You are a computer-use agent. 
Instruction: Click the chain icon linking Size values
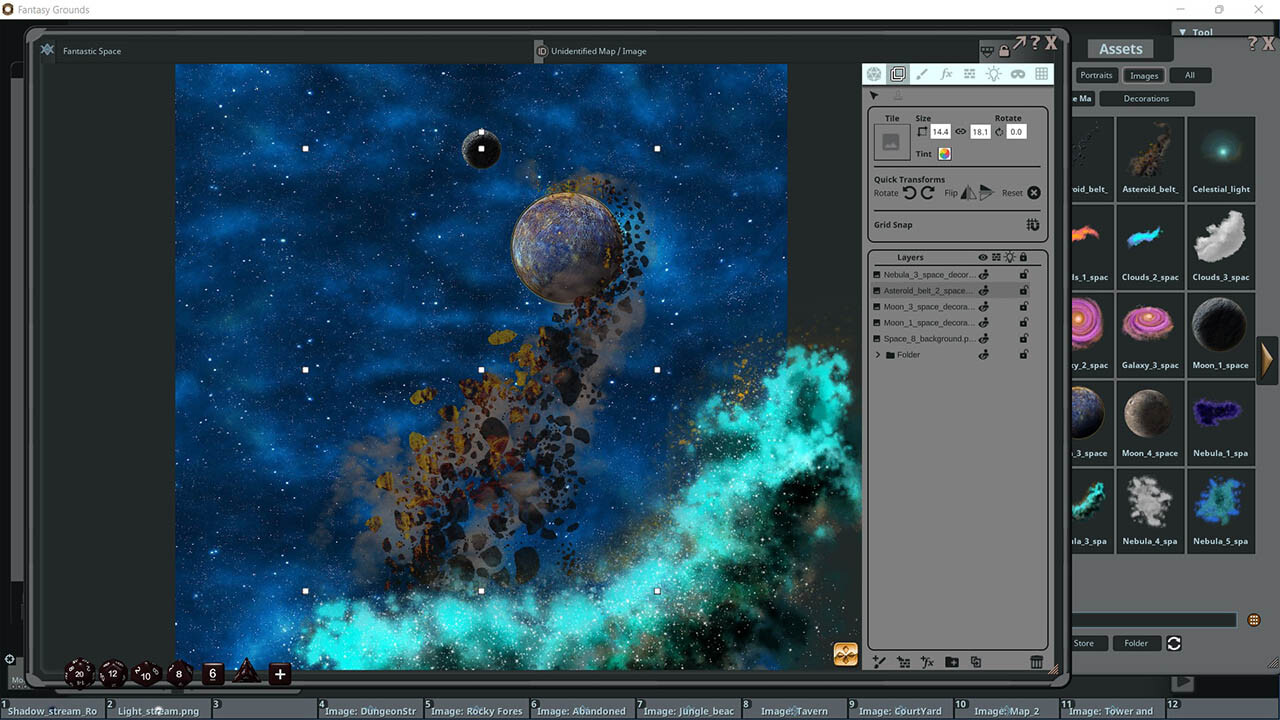click(x=961, y=131)
